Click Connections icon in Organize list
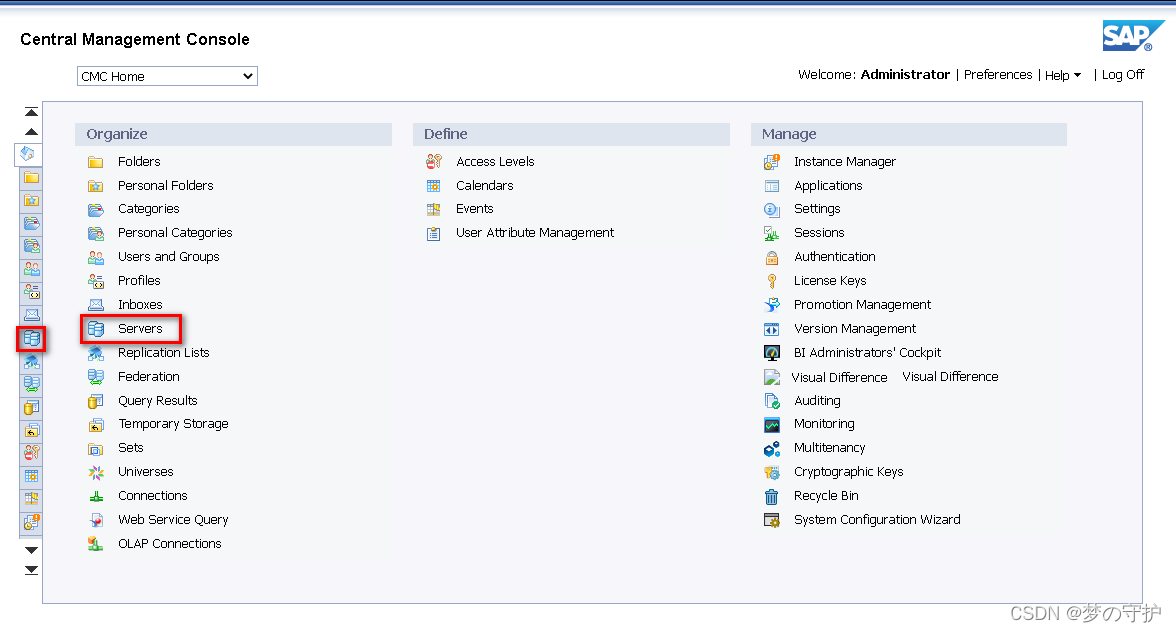 pyautogui.click(x=96, y=496)
